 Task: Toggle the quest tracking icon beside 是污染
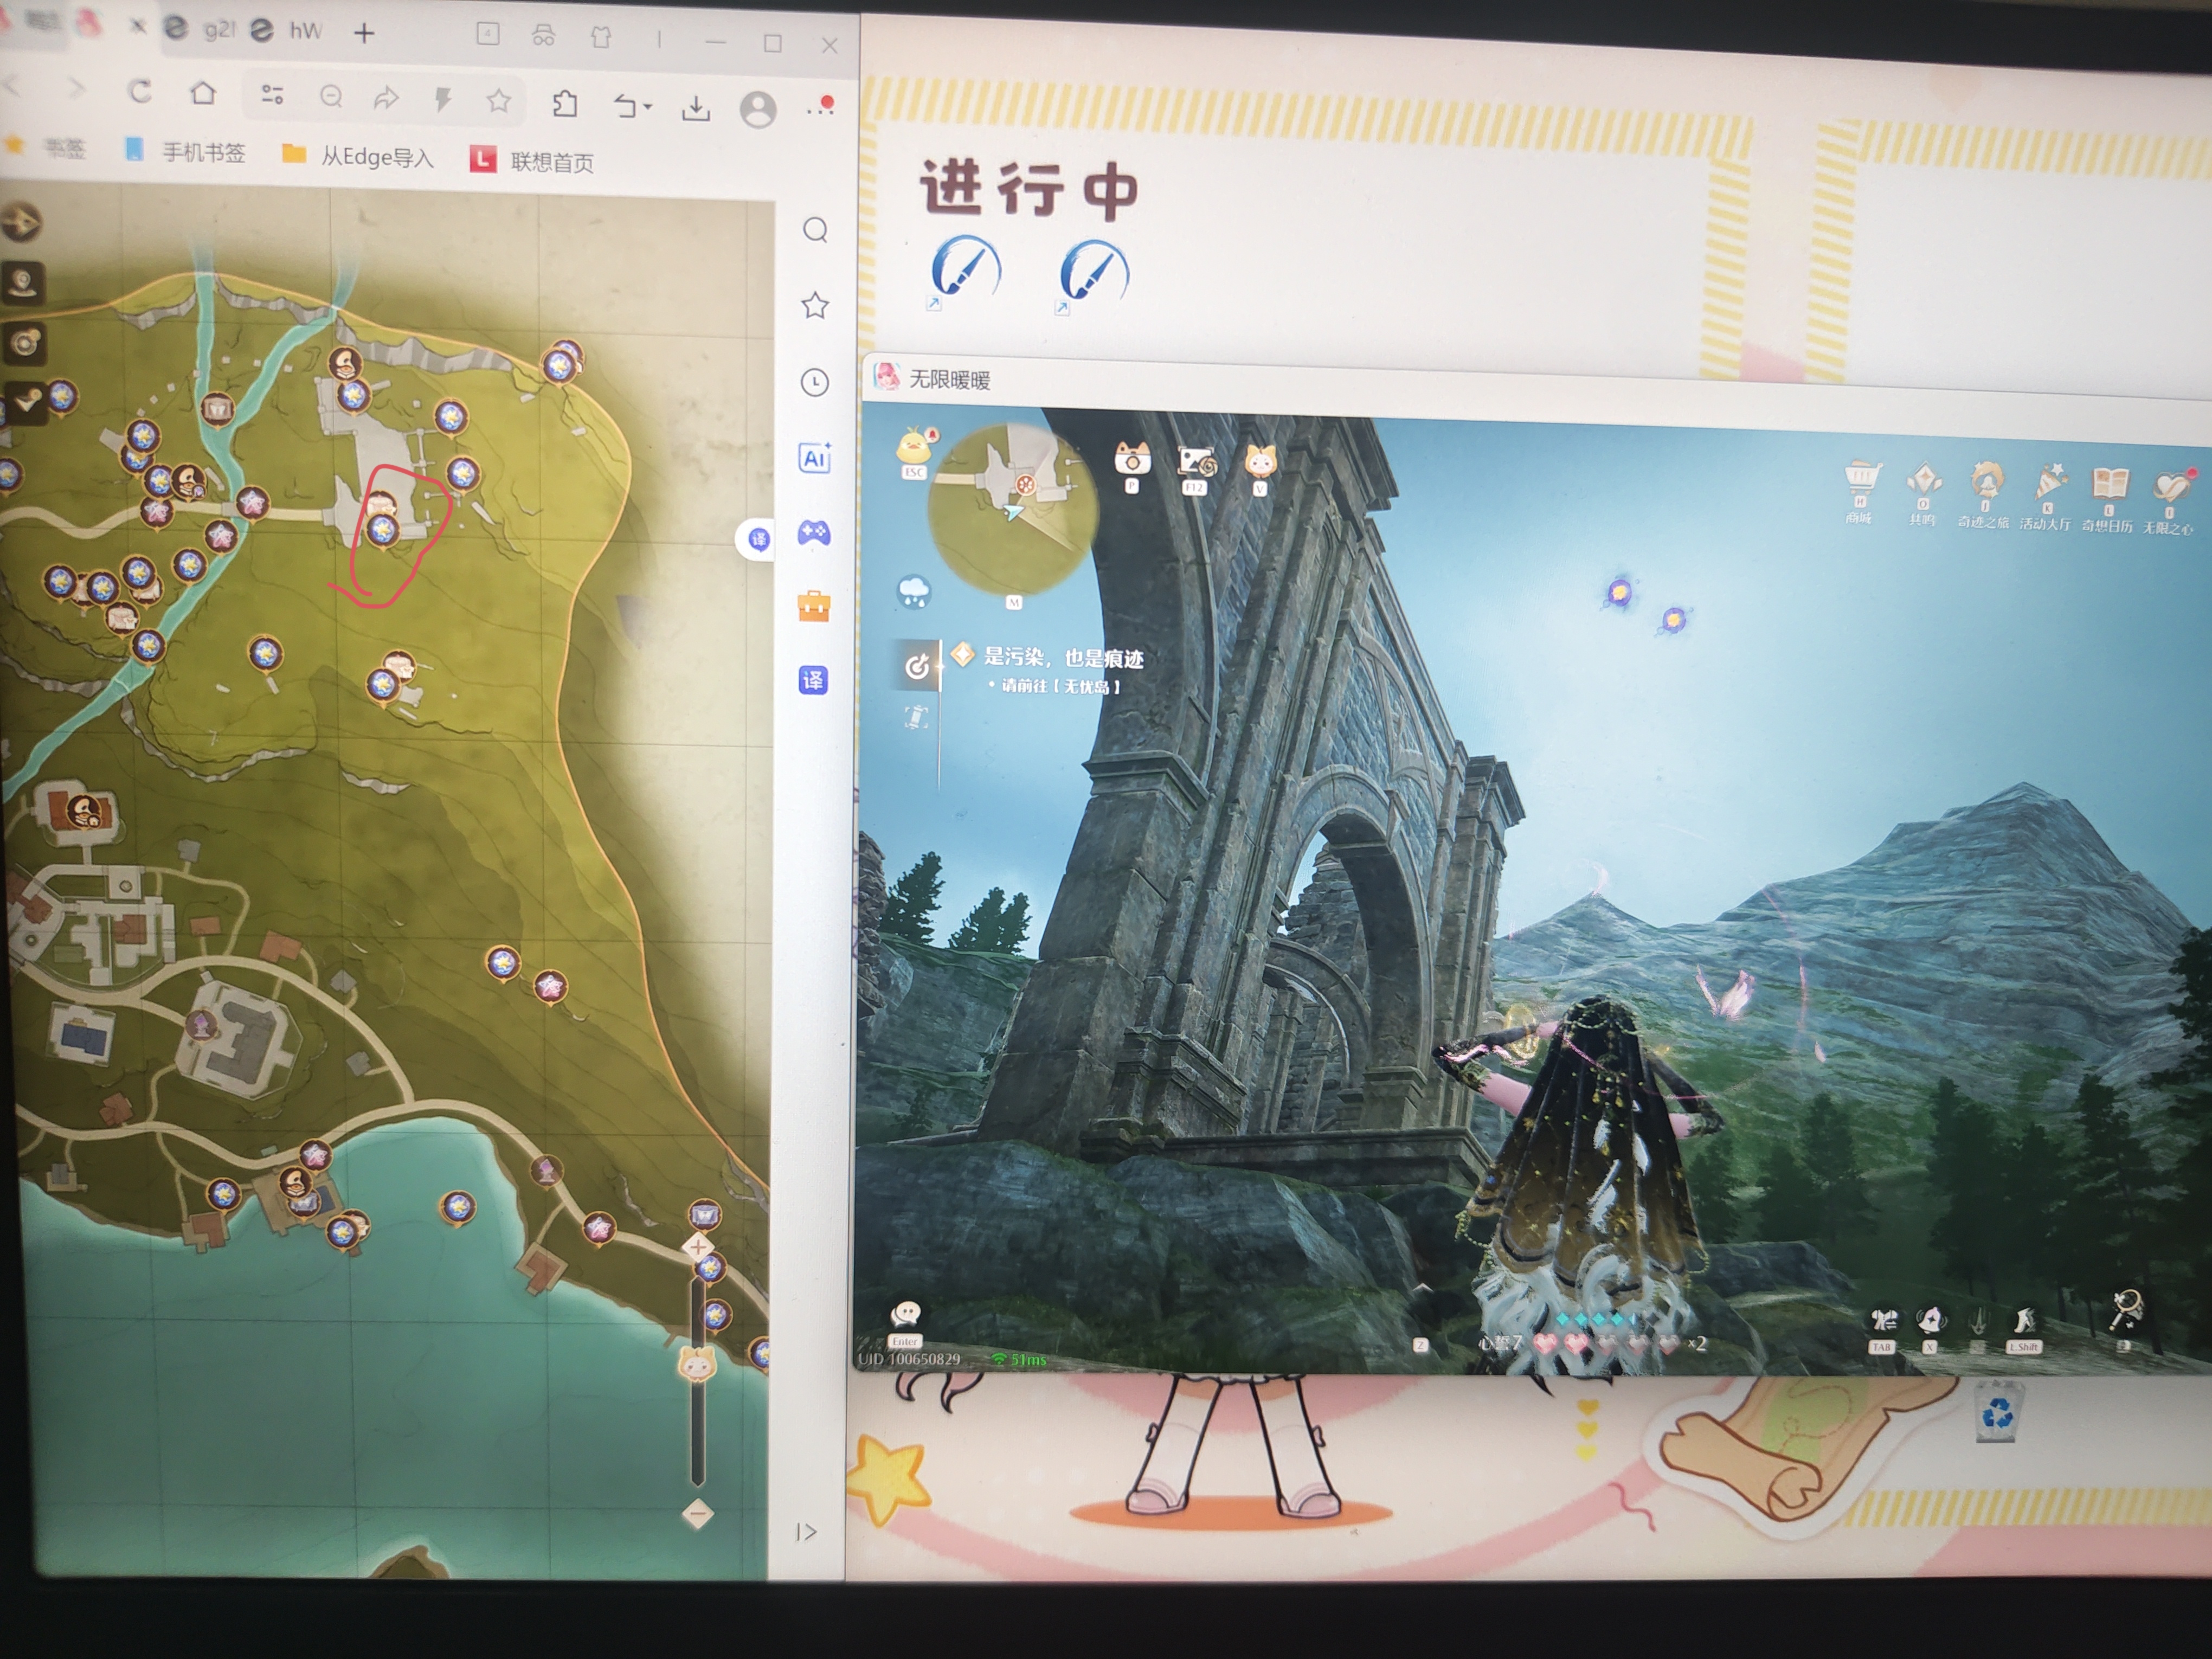coord(916,666)
